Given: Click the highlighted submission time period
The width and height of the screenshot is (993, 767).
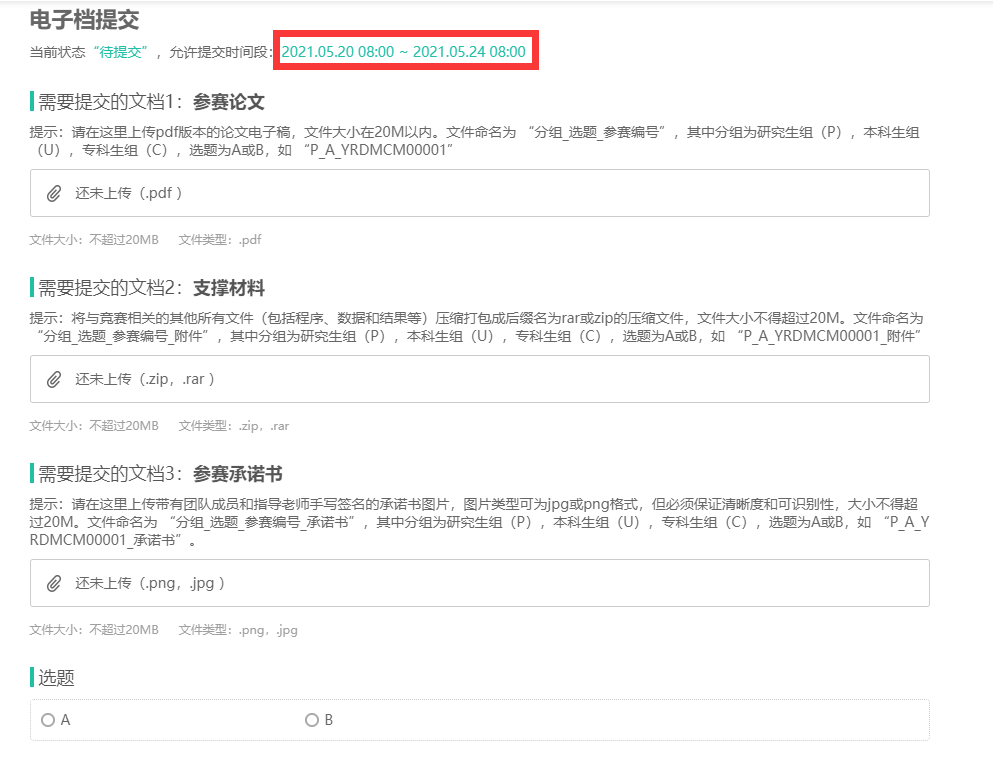Looking at the screenshot, I should coord(404,52).
